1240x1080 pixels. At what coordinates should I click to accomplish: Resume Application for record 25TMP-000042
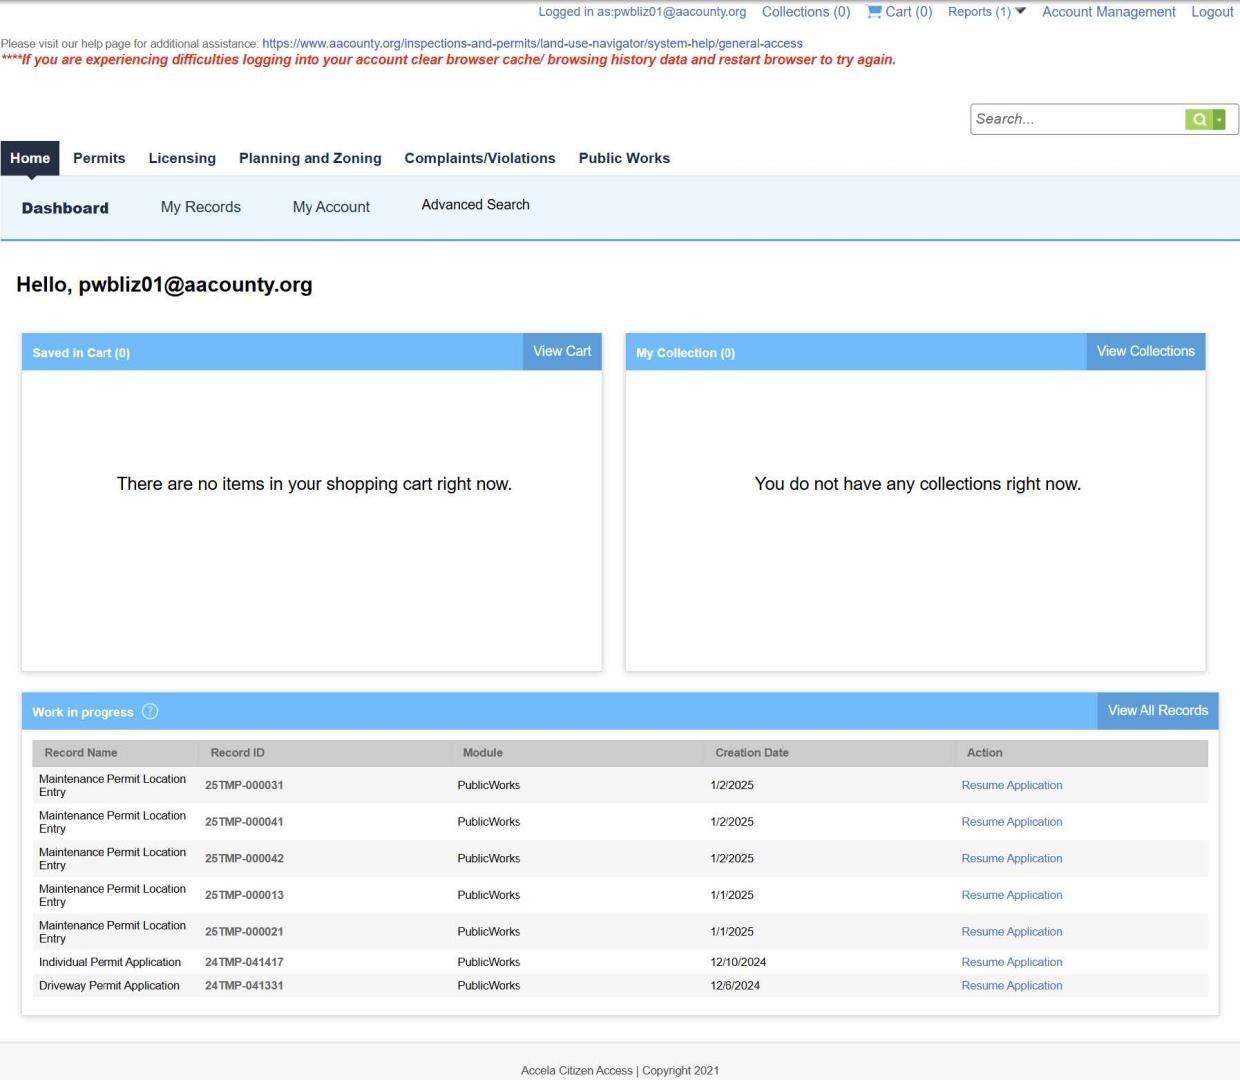pos(1012,858)
